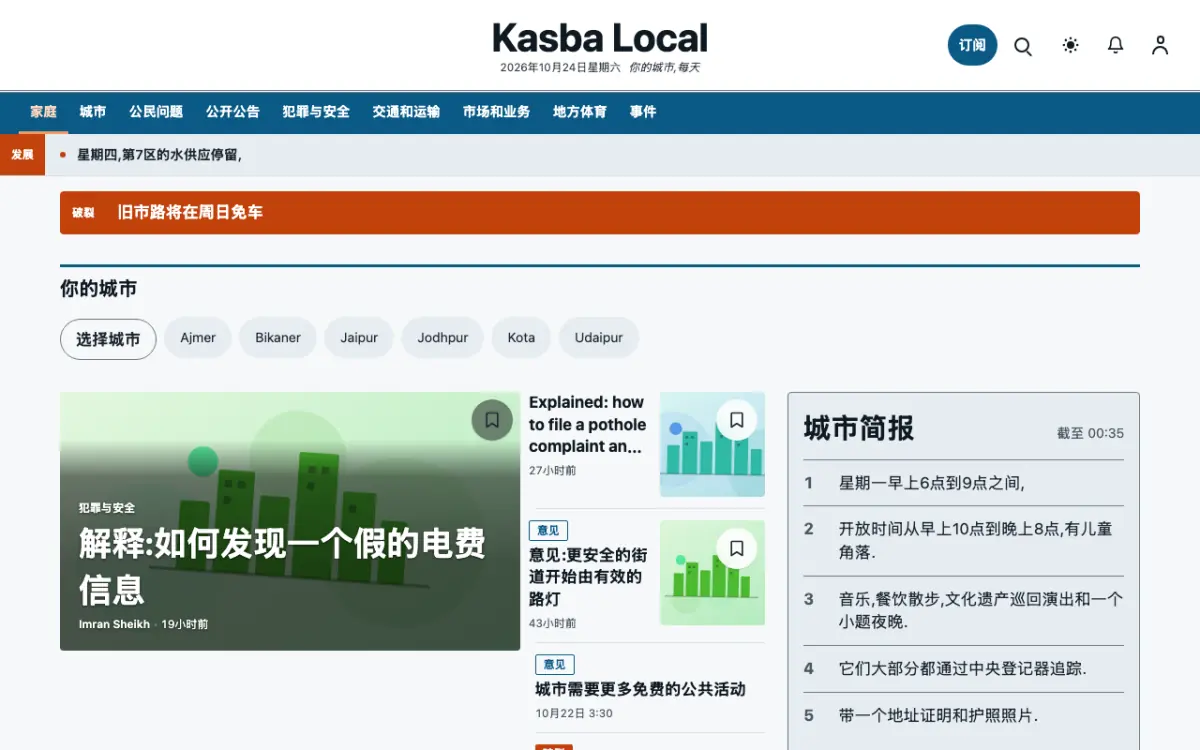
Task: Select the Ajmer city chip
Action: point(198,338)
